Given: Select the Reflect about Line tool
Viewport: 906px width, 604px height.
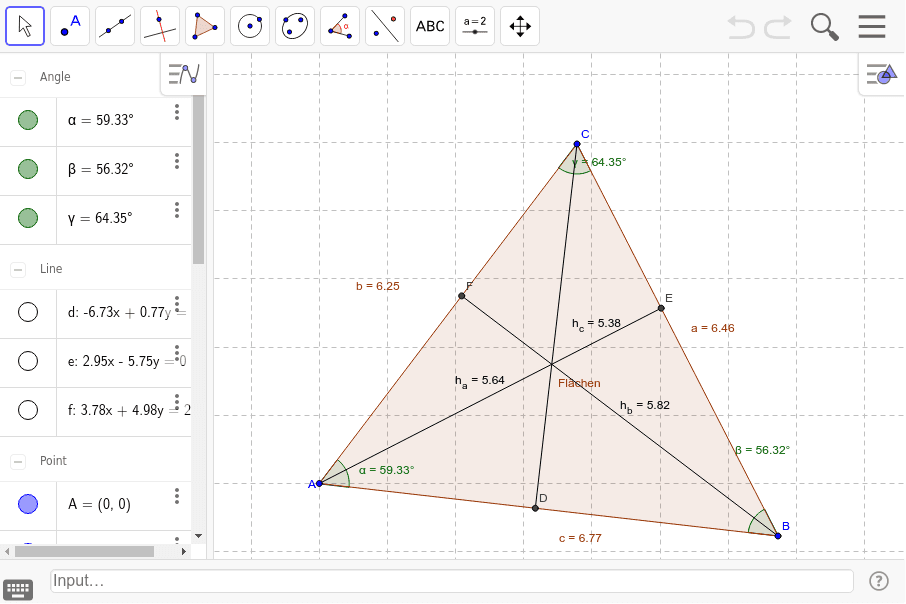Looking at the screenshot, I should point(385,26).
